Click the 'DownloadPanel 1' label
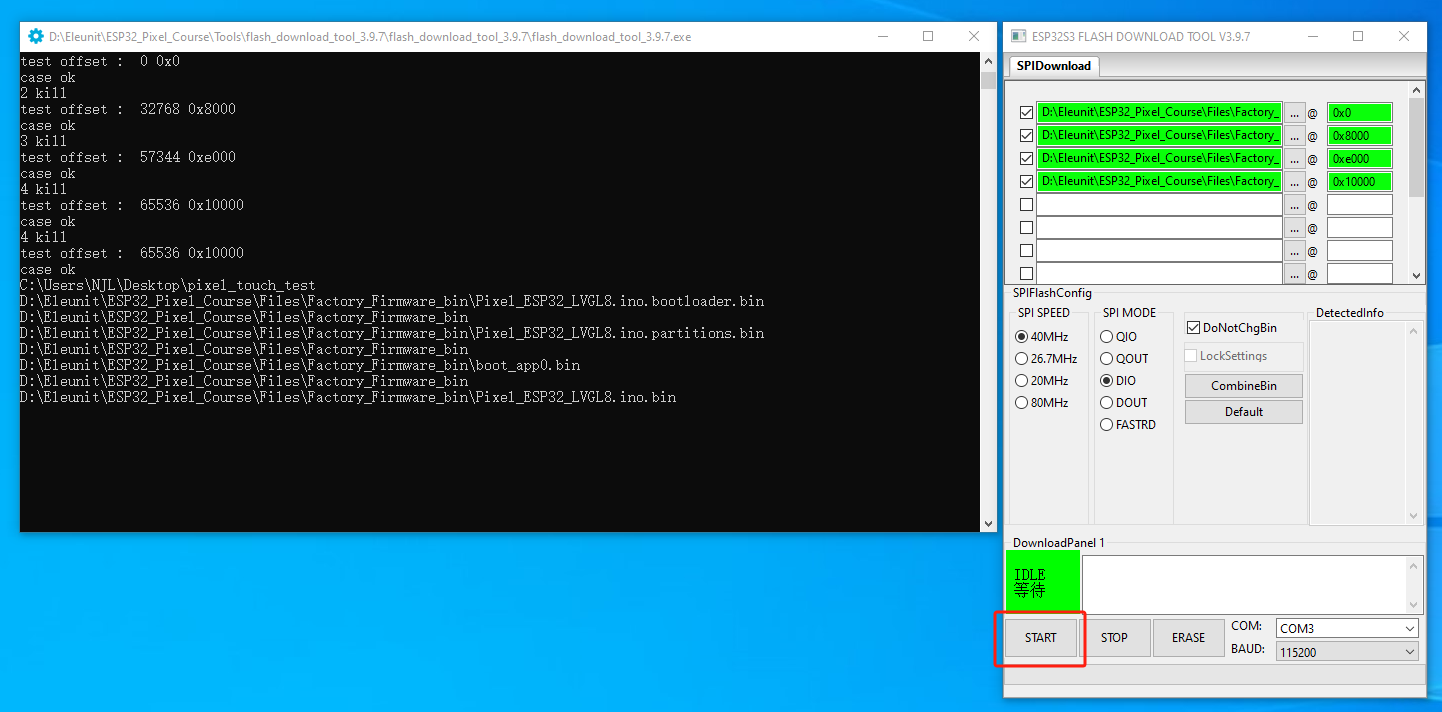The image size is (1442, 712). click(1059, 542)
